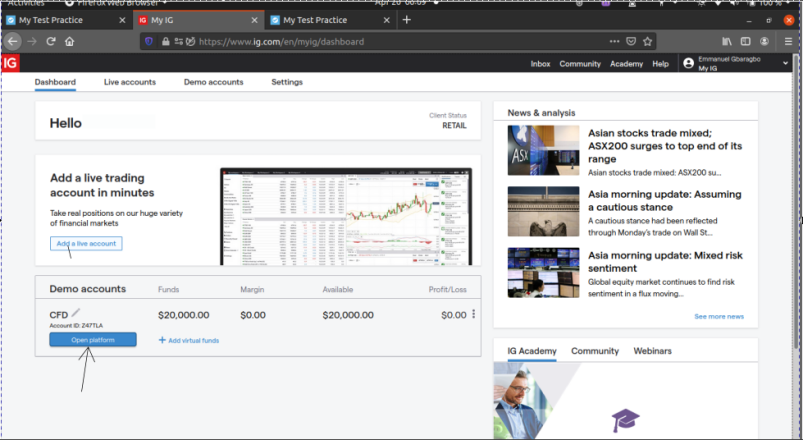Toggle the sidebar view icon
This screenshot has width=804, height=440.
tap(746, 42)
